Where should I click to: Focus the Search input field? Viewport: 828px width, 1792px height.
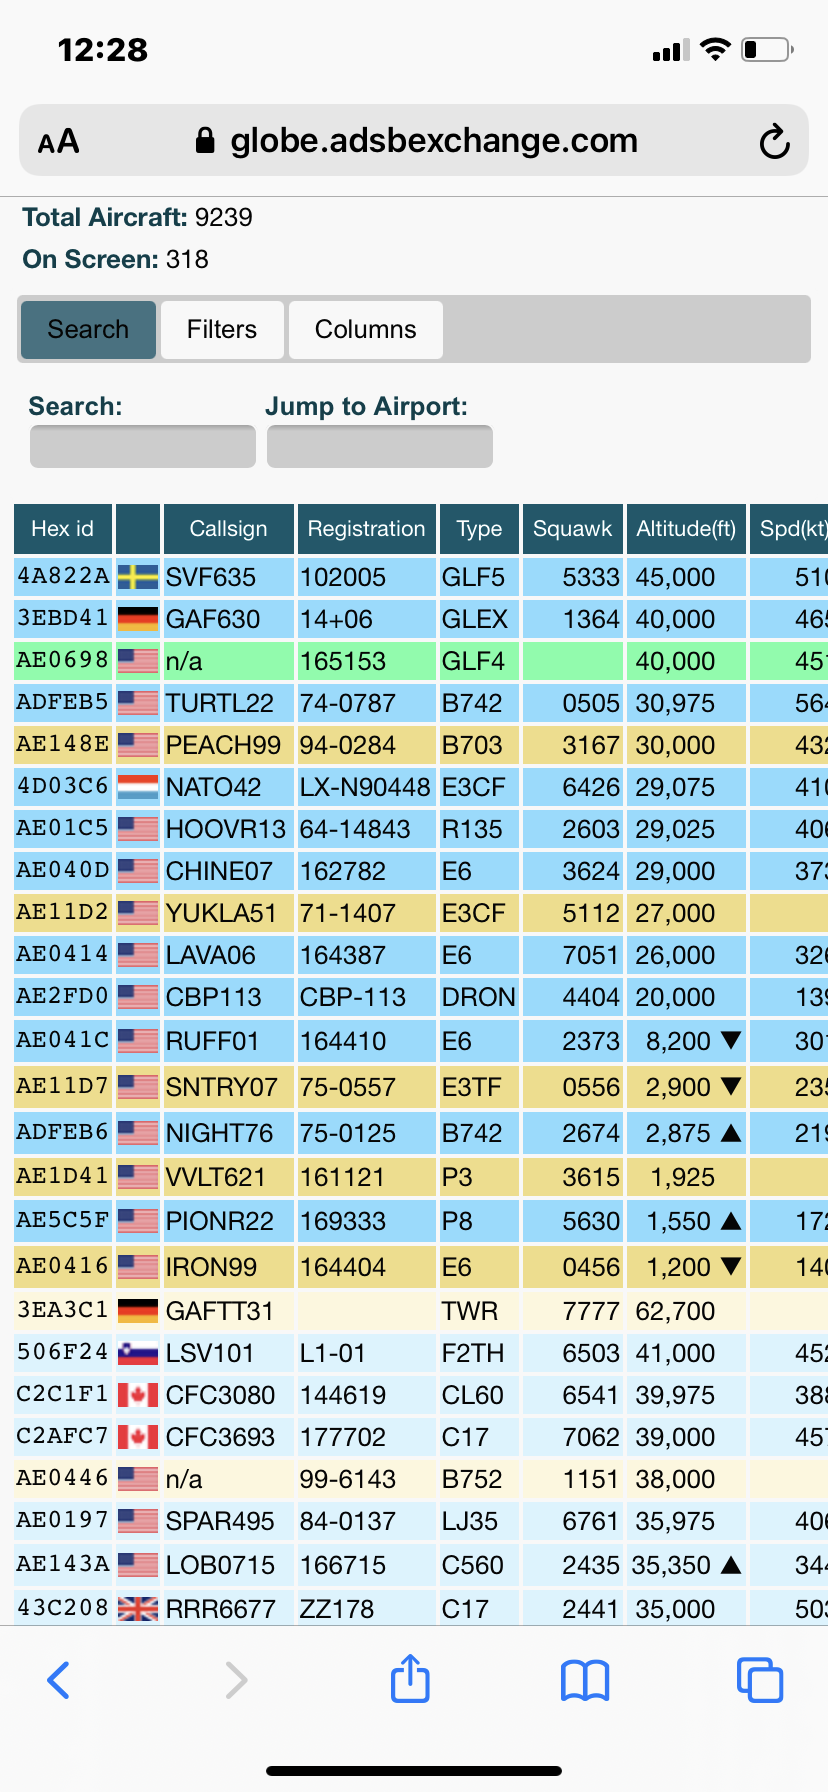pos(143,446)
